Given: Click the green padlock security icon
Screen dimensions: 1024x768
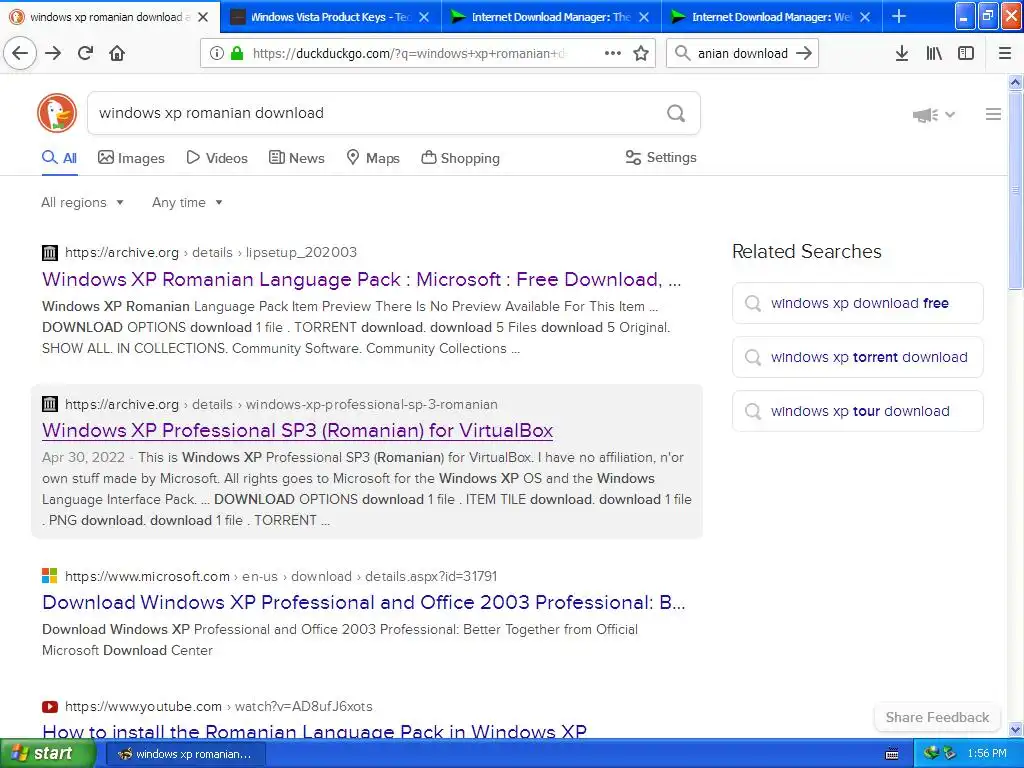Looking at the screenshot, I should coord(236,54).
